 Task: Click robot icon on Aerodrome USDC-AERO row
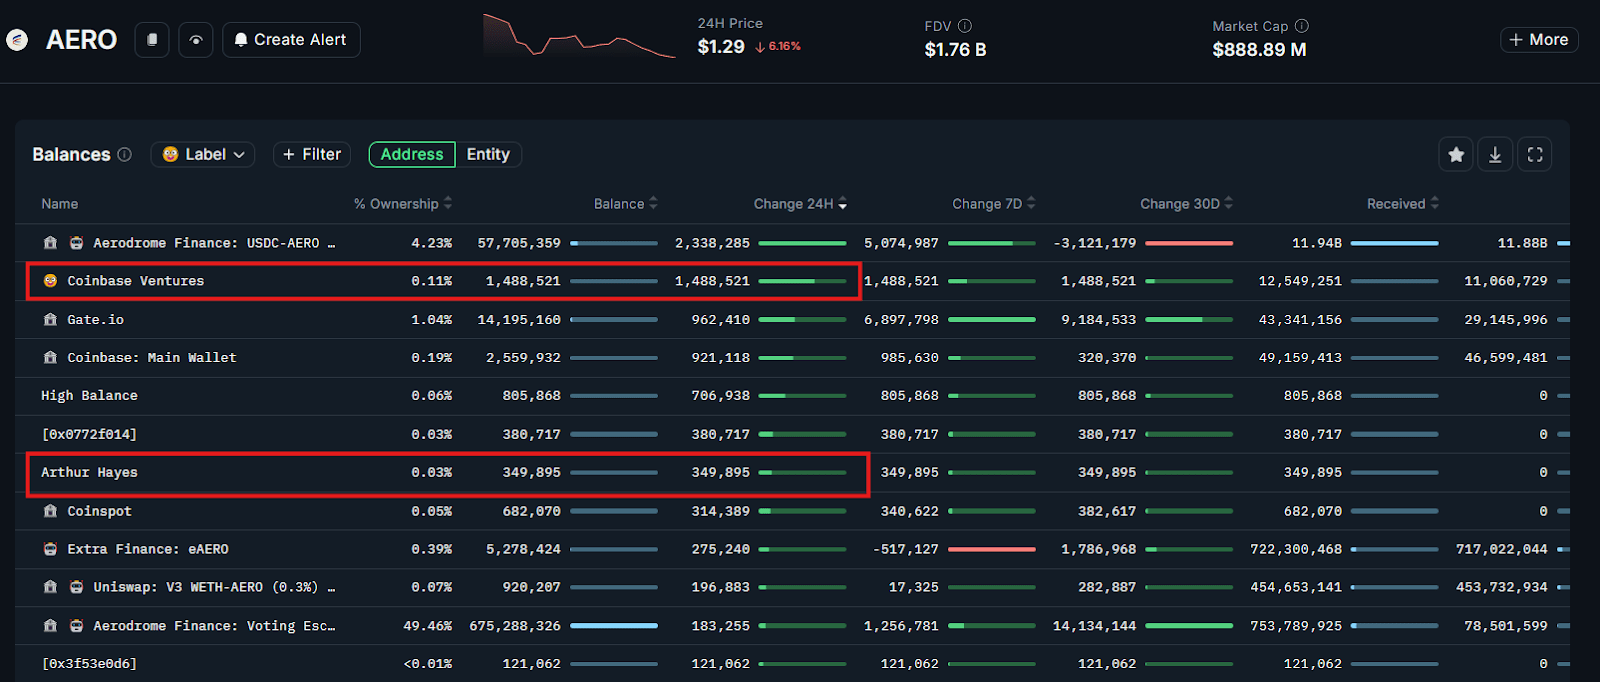(76, 243)
